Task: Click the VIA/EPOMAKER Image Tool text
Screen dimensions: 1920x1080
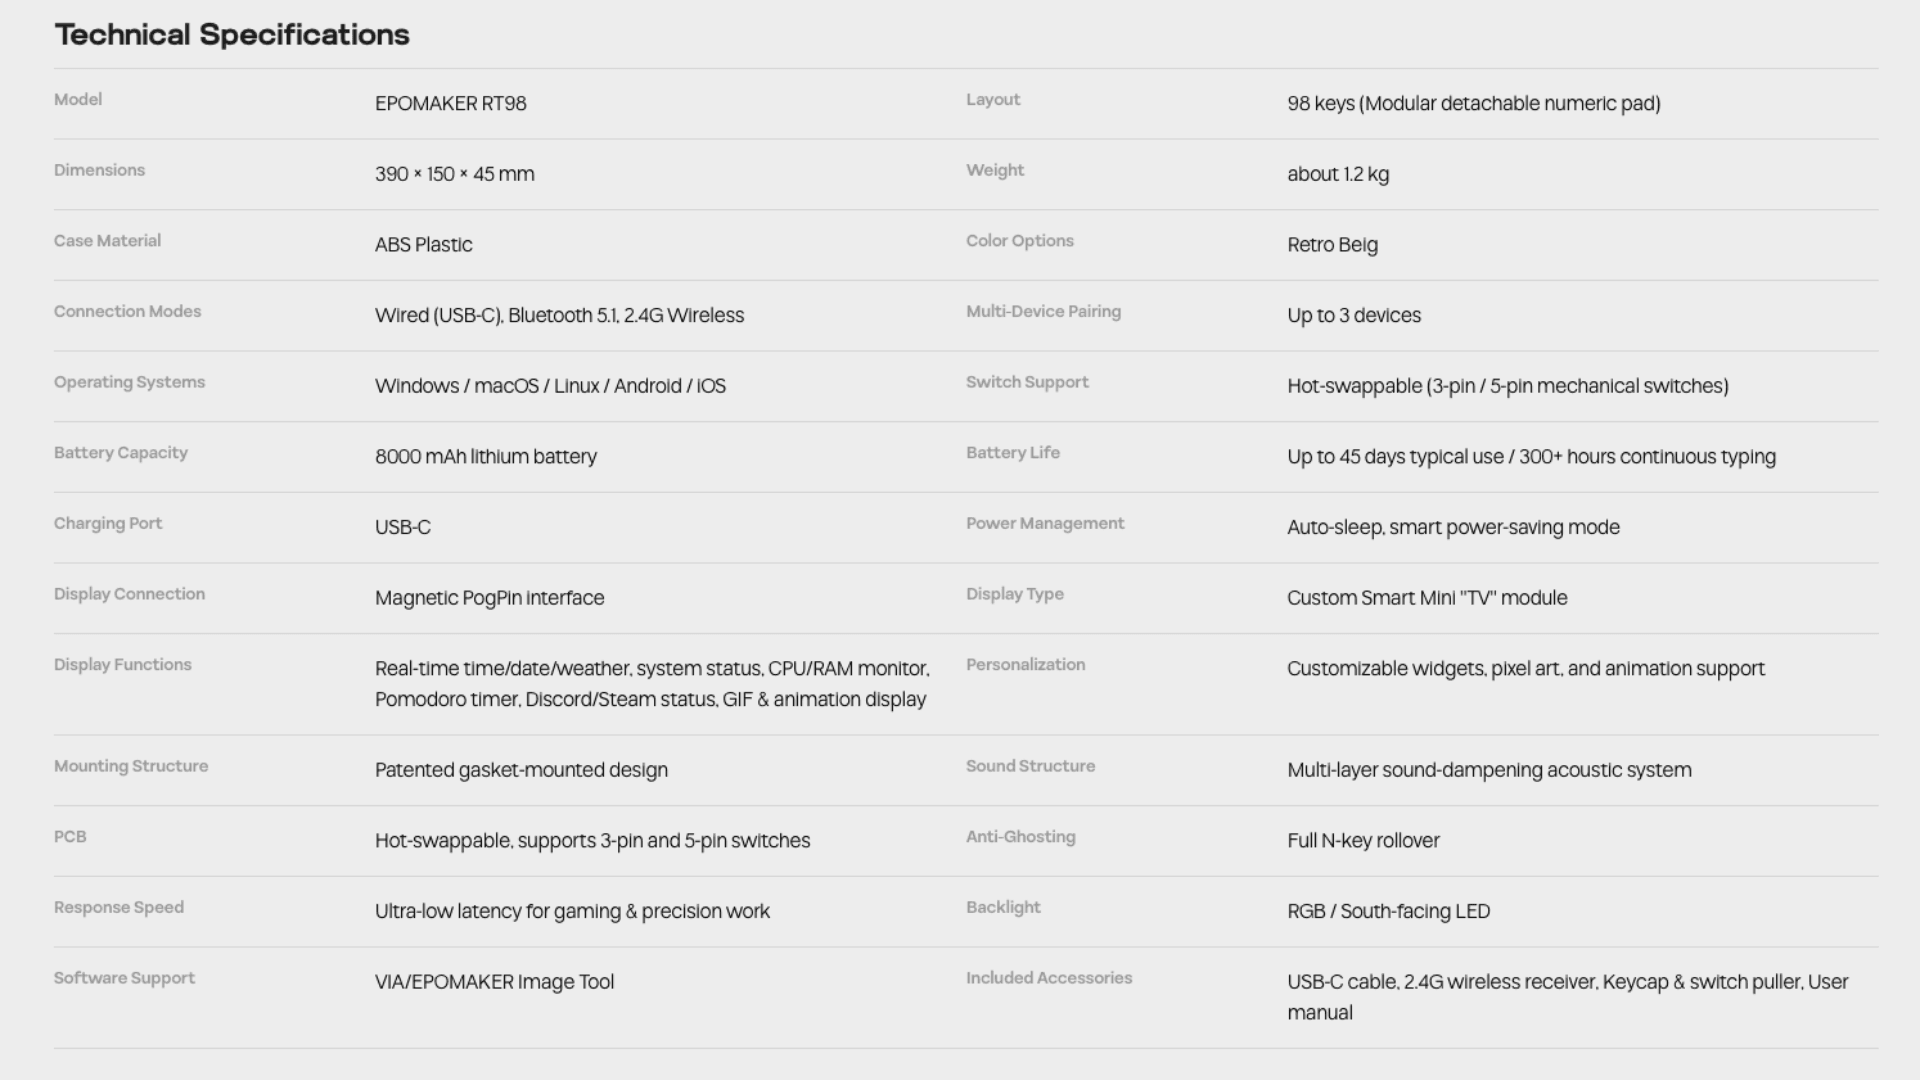Action: coord(494,982)
